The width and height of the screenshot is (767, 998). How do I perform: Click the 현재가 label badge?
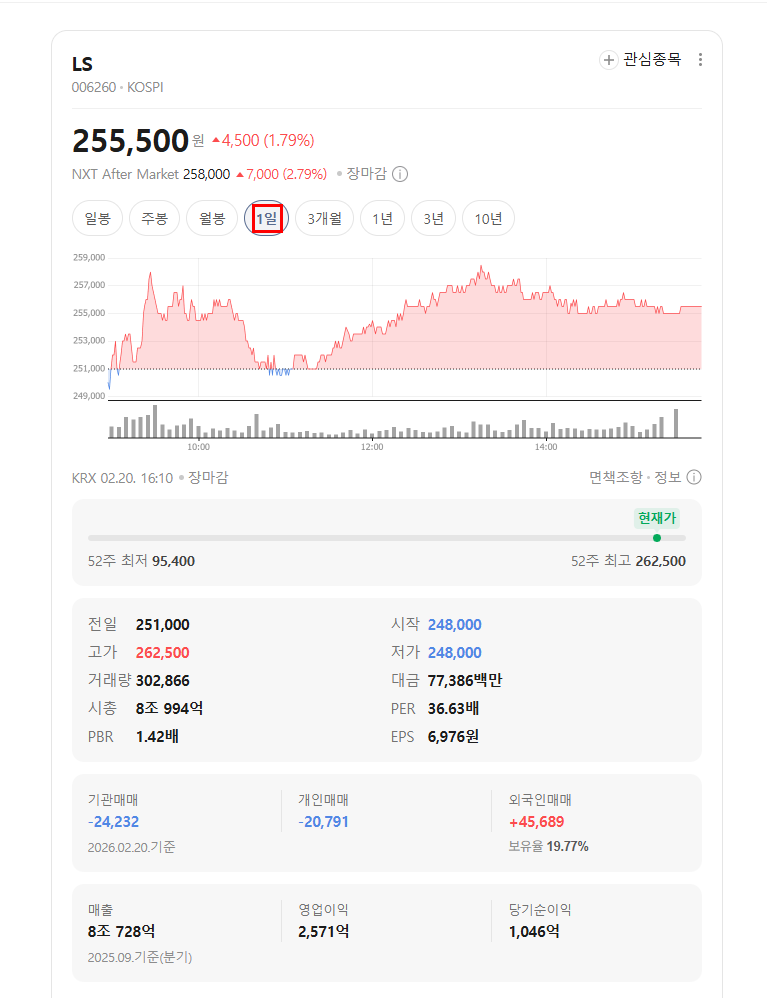[657, 518]
